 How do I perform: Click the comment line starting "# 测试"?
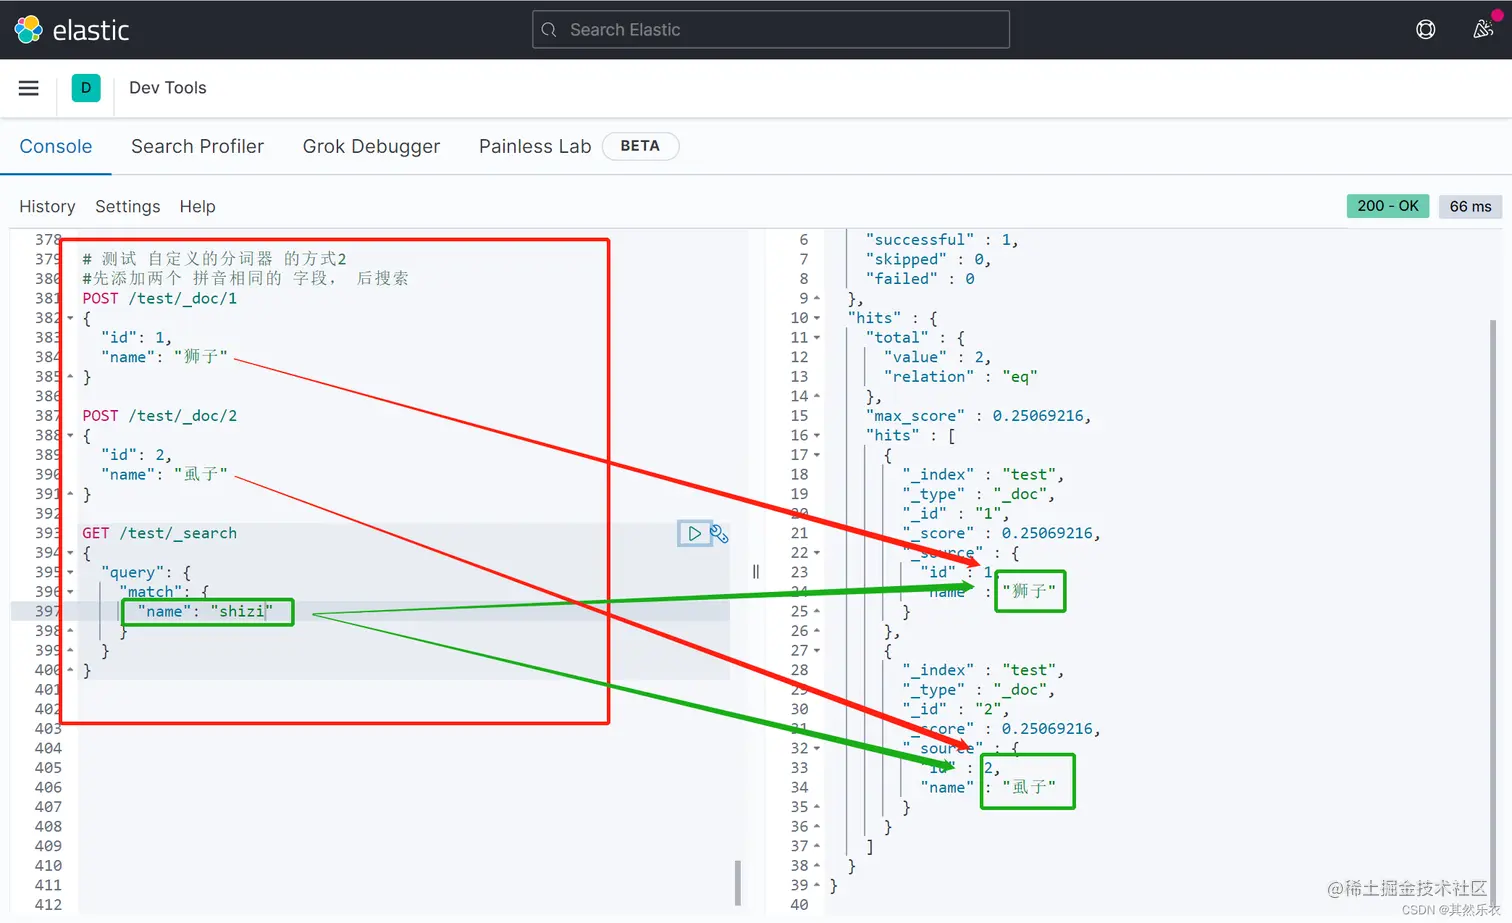[214, 260]
